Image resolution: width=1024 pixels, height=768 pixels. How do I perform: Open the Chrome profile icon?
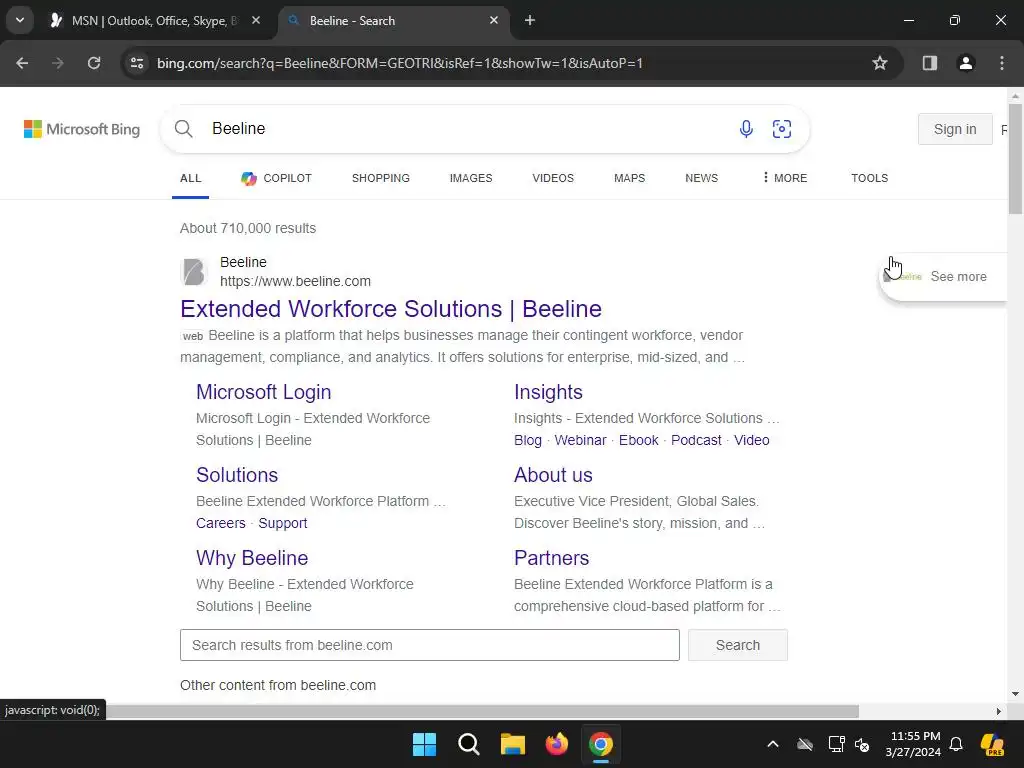point(966,63)
